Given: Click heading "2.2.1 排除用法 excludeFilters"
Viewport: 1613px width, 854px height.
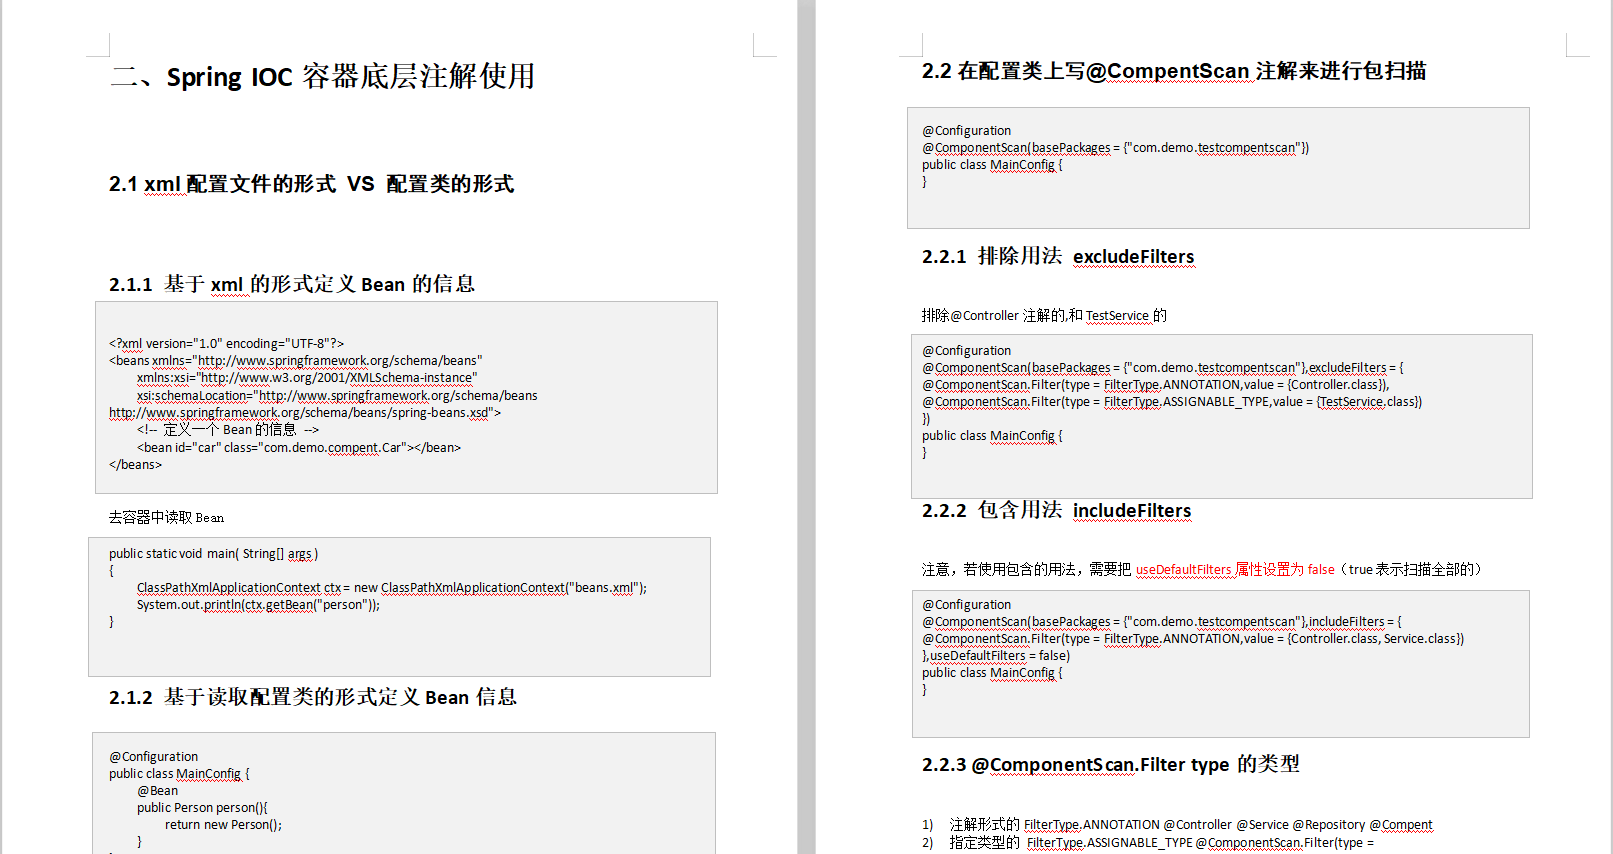Looking at the screenshot, I should [x=1058, y=256].
